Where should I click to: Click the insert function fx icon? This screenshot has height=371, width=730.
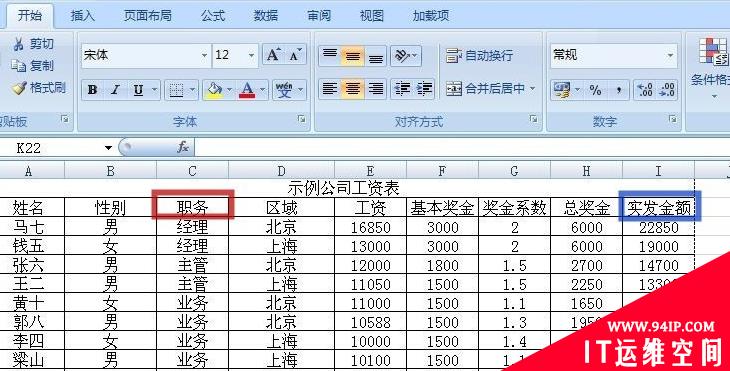(183, 147)
